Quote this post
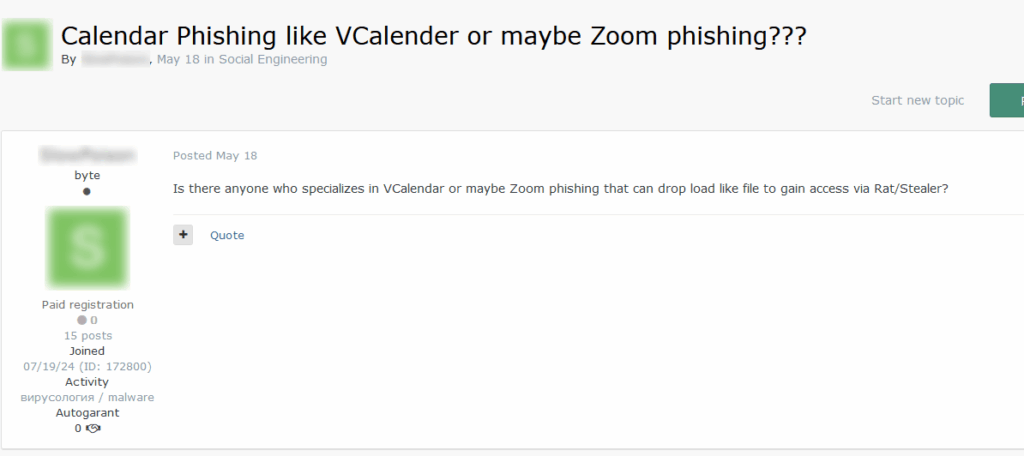The width and height of the screenshot is (1024, 456). tap(227, 235)
